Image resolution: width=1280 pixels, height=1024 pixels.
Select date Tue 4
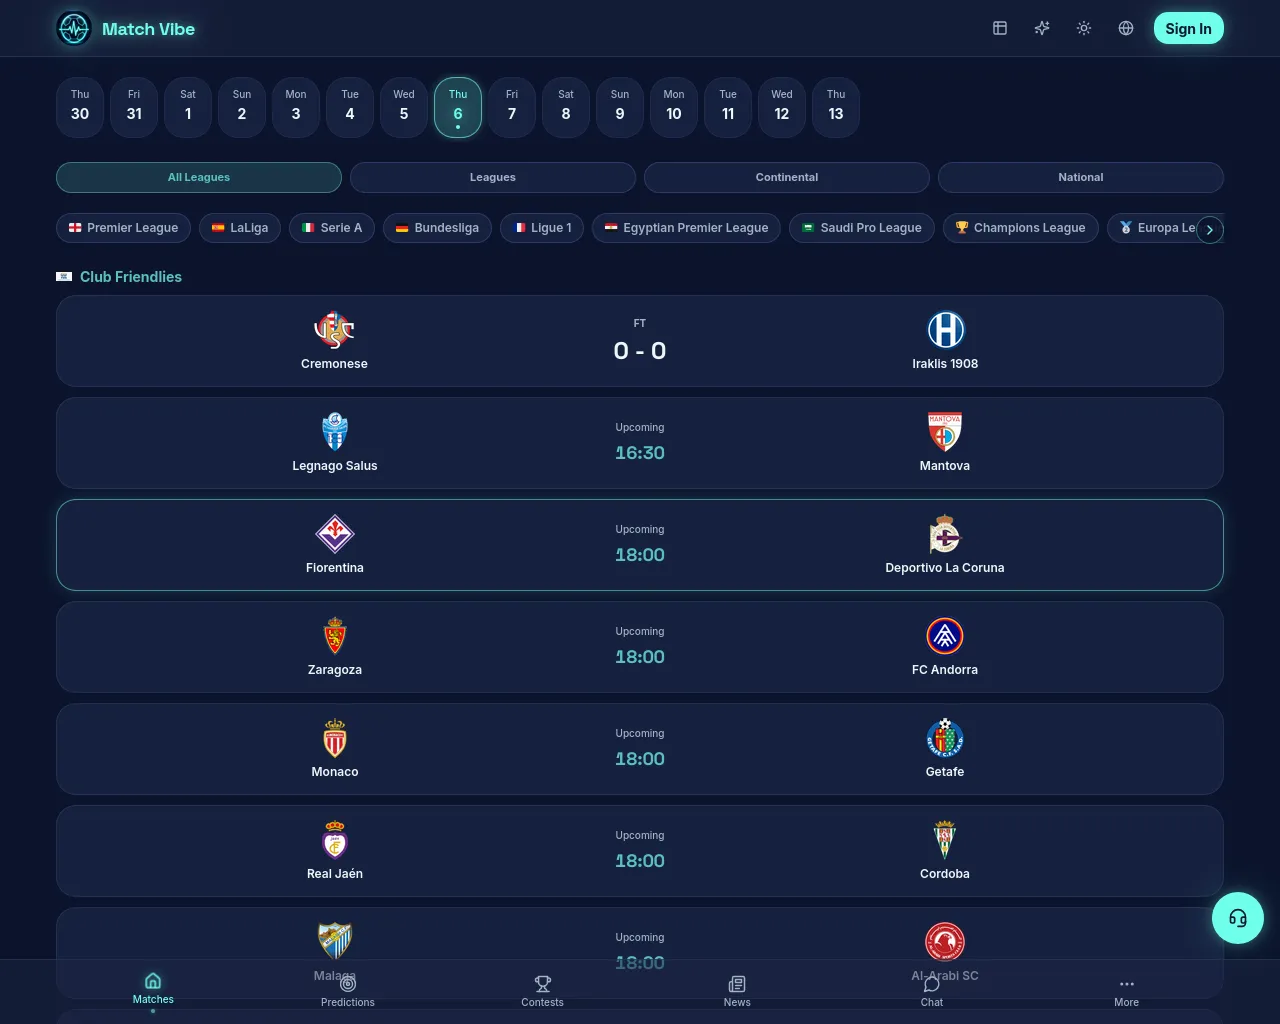350,107
